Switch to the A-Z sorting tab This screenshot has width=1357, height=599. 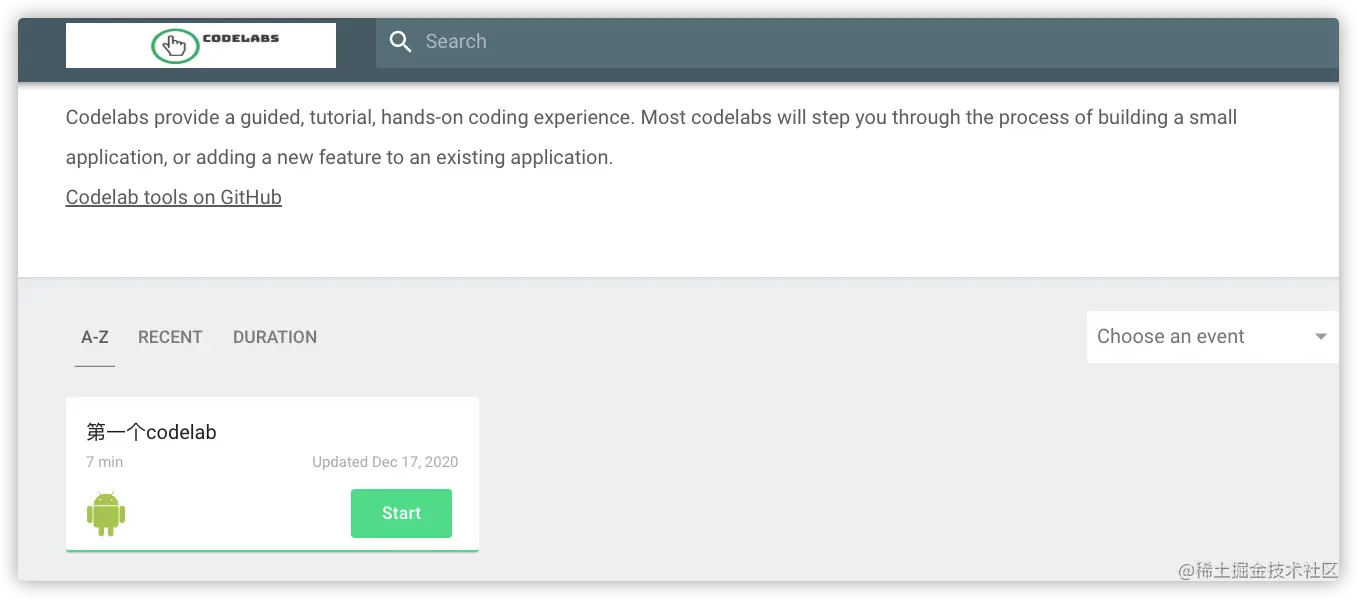coord(95,337)
